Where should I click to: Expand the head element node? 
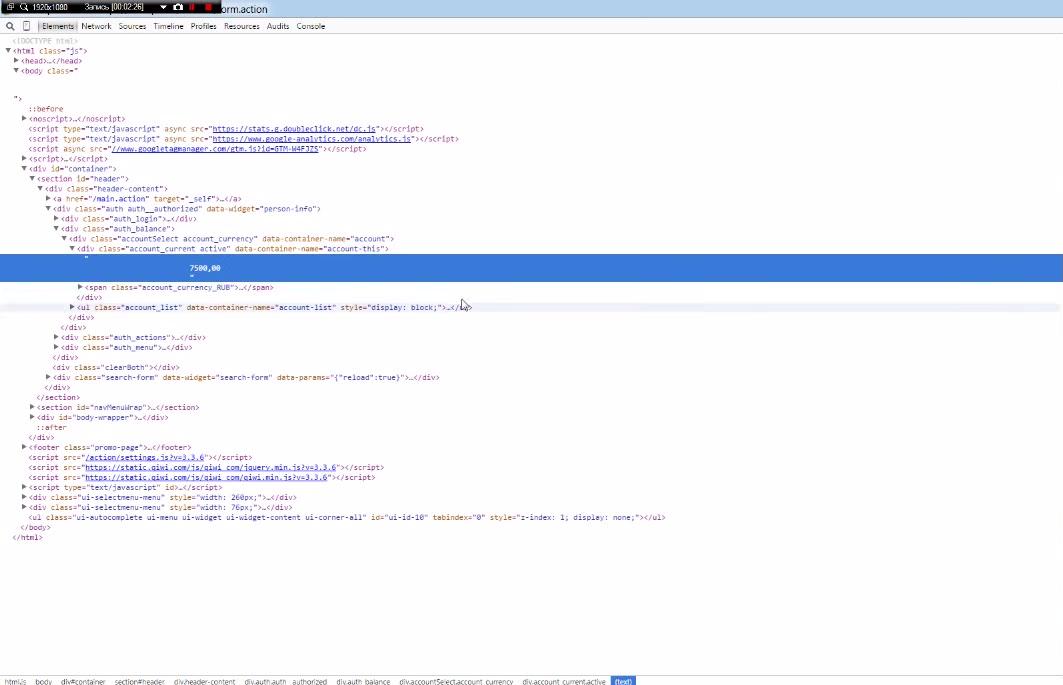pos(16,61)
